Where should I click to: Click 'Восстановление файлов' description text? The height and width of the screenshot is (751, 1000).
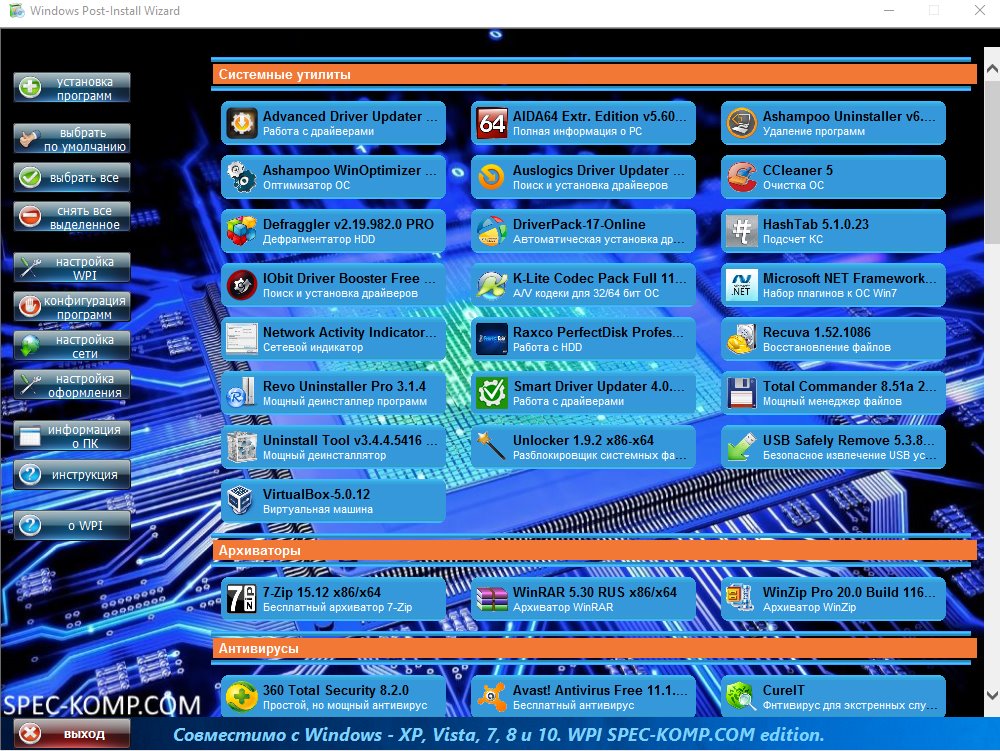827,347
